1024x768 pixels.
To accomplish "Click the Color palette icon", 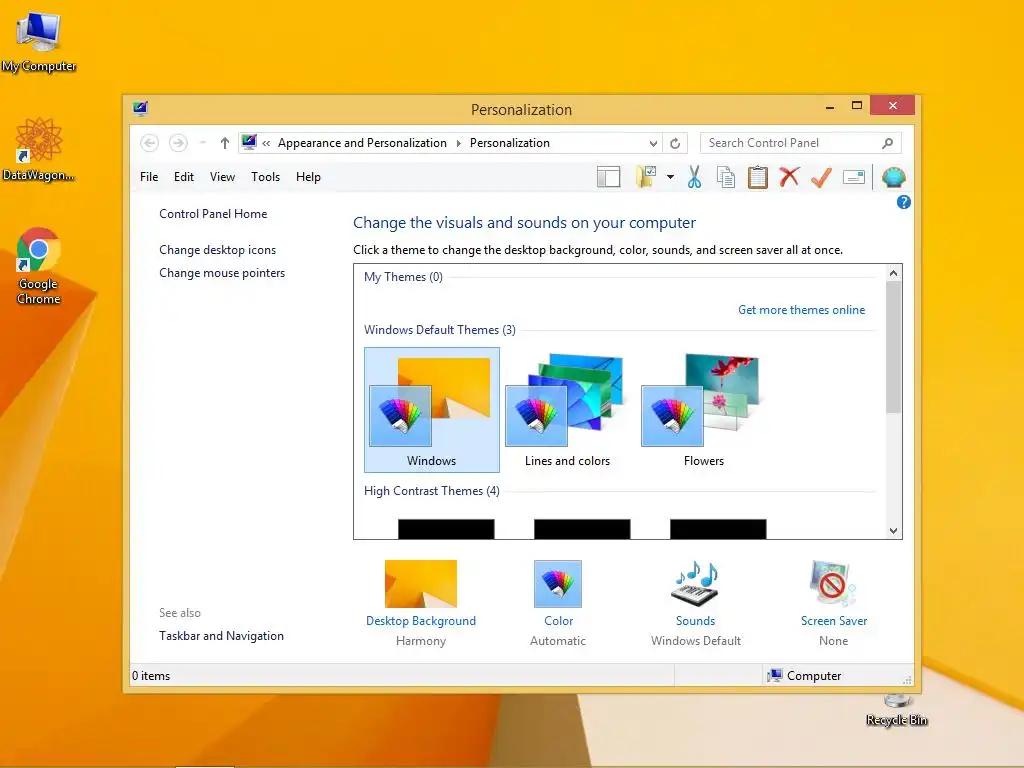I will pyautogui.click(x=558, y=584).
